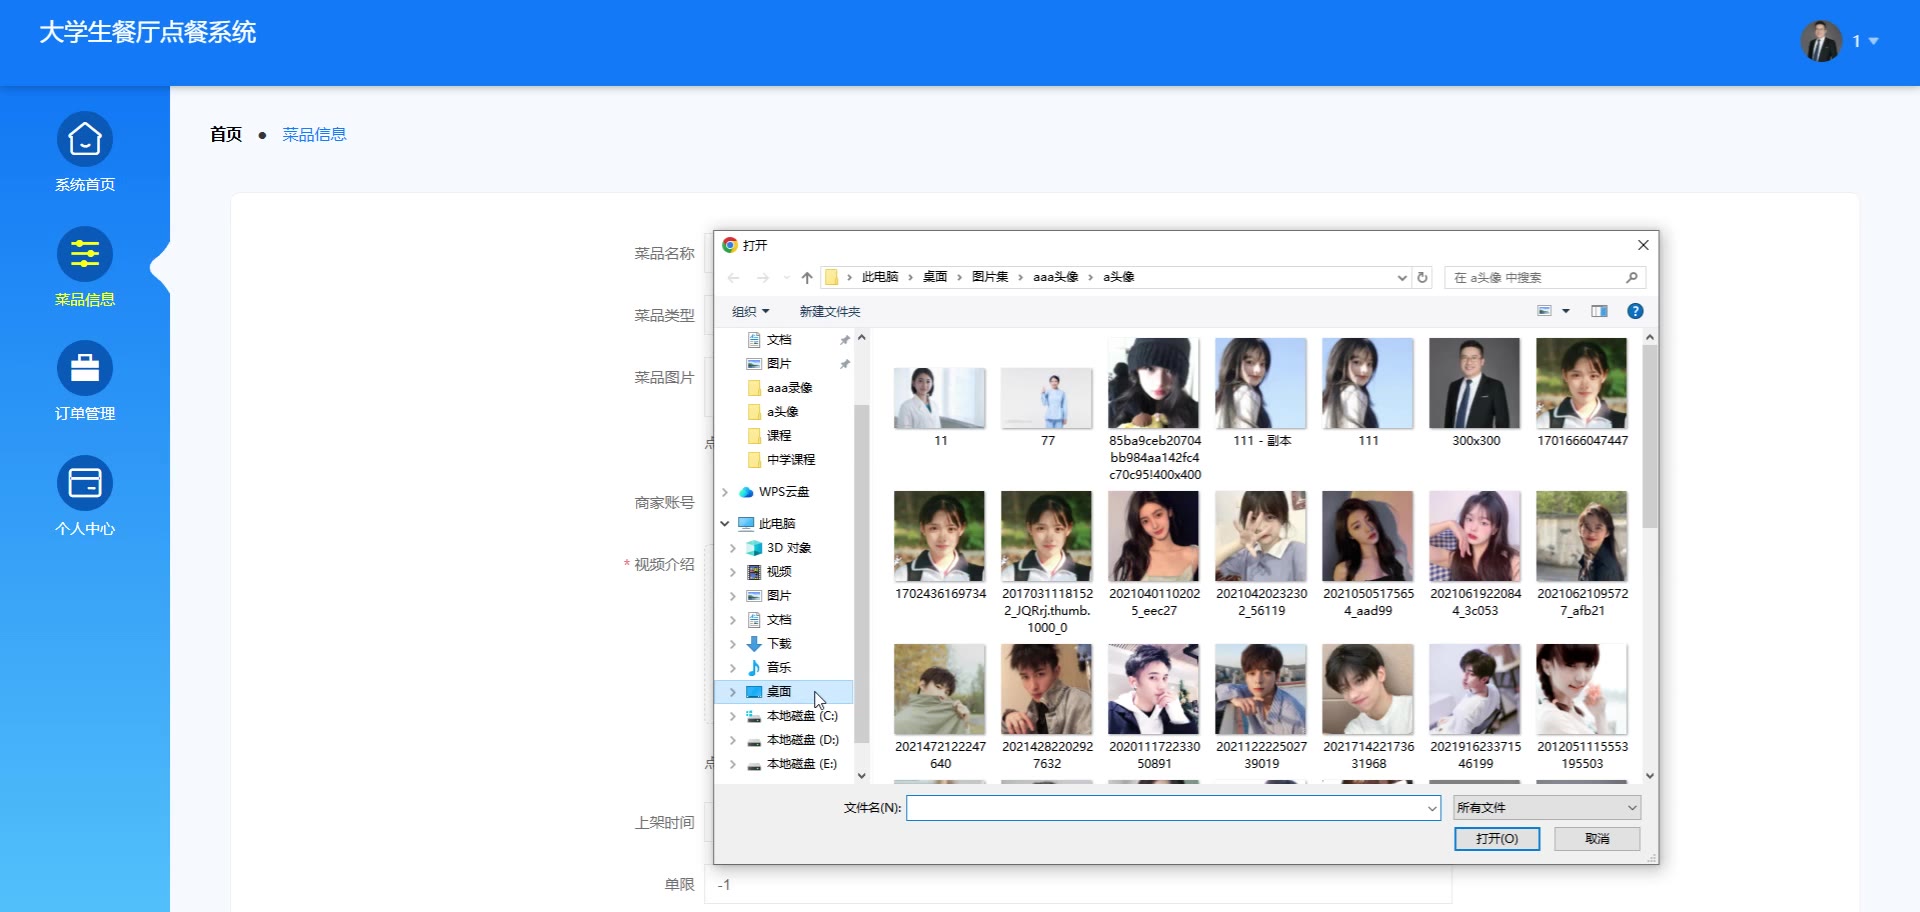Click the 取消 button

(x=1597, y=839)
